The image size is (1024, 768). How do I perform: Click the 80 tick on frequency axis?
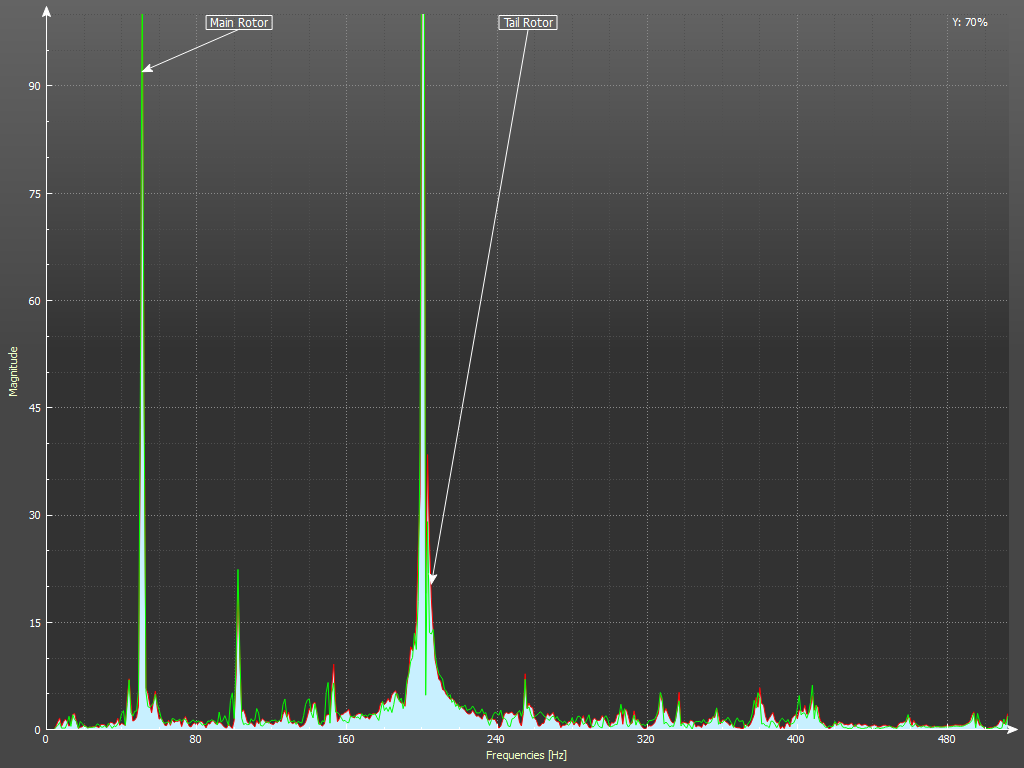click(195, 740)
